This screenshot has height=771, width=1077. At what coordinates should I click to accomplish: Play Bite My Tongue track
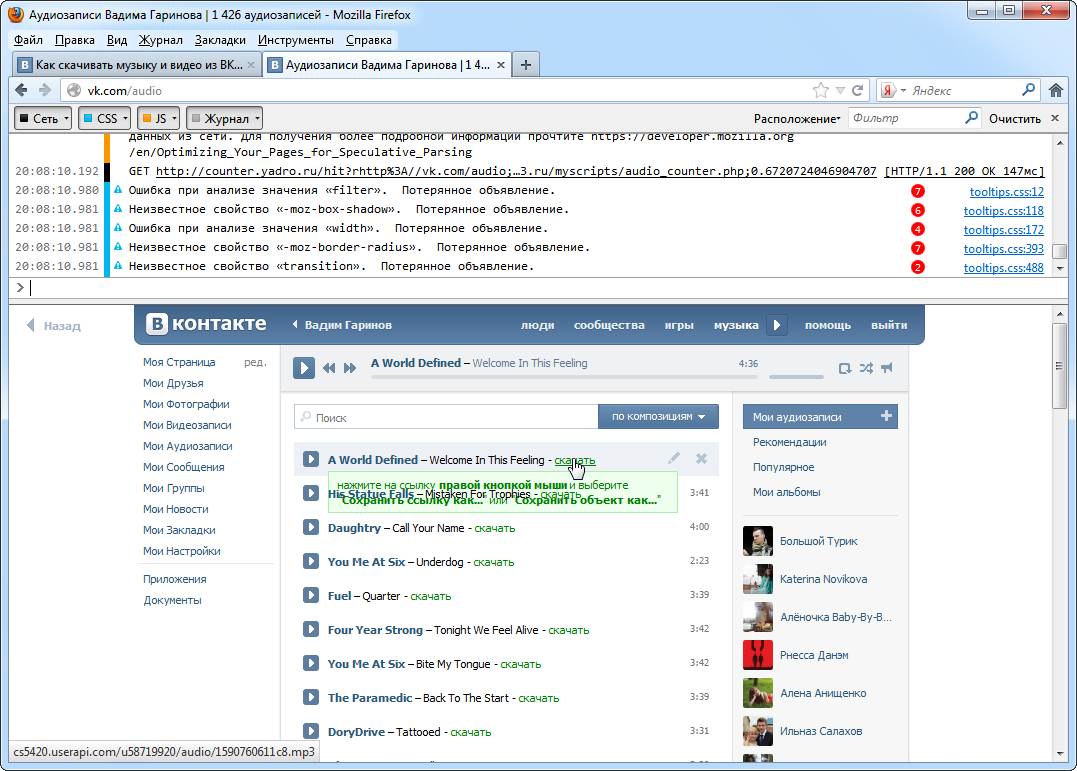(x=311, y=663)
